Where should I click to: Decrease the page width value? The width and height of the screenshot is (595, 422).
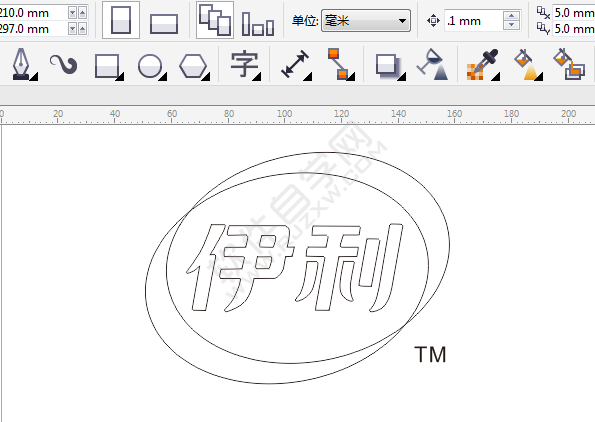72,13
